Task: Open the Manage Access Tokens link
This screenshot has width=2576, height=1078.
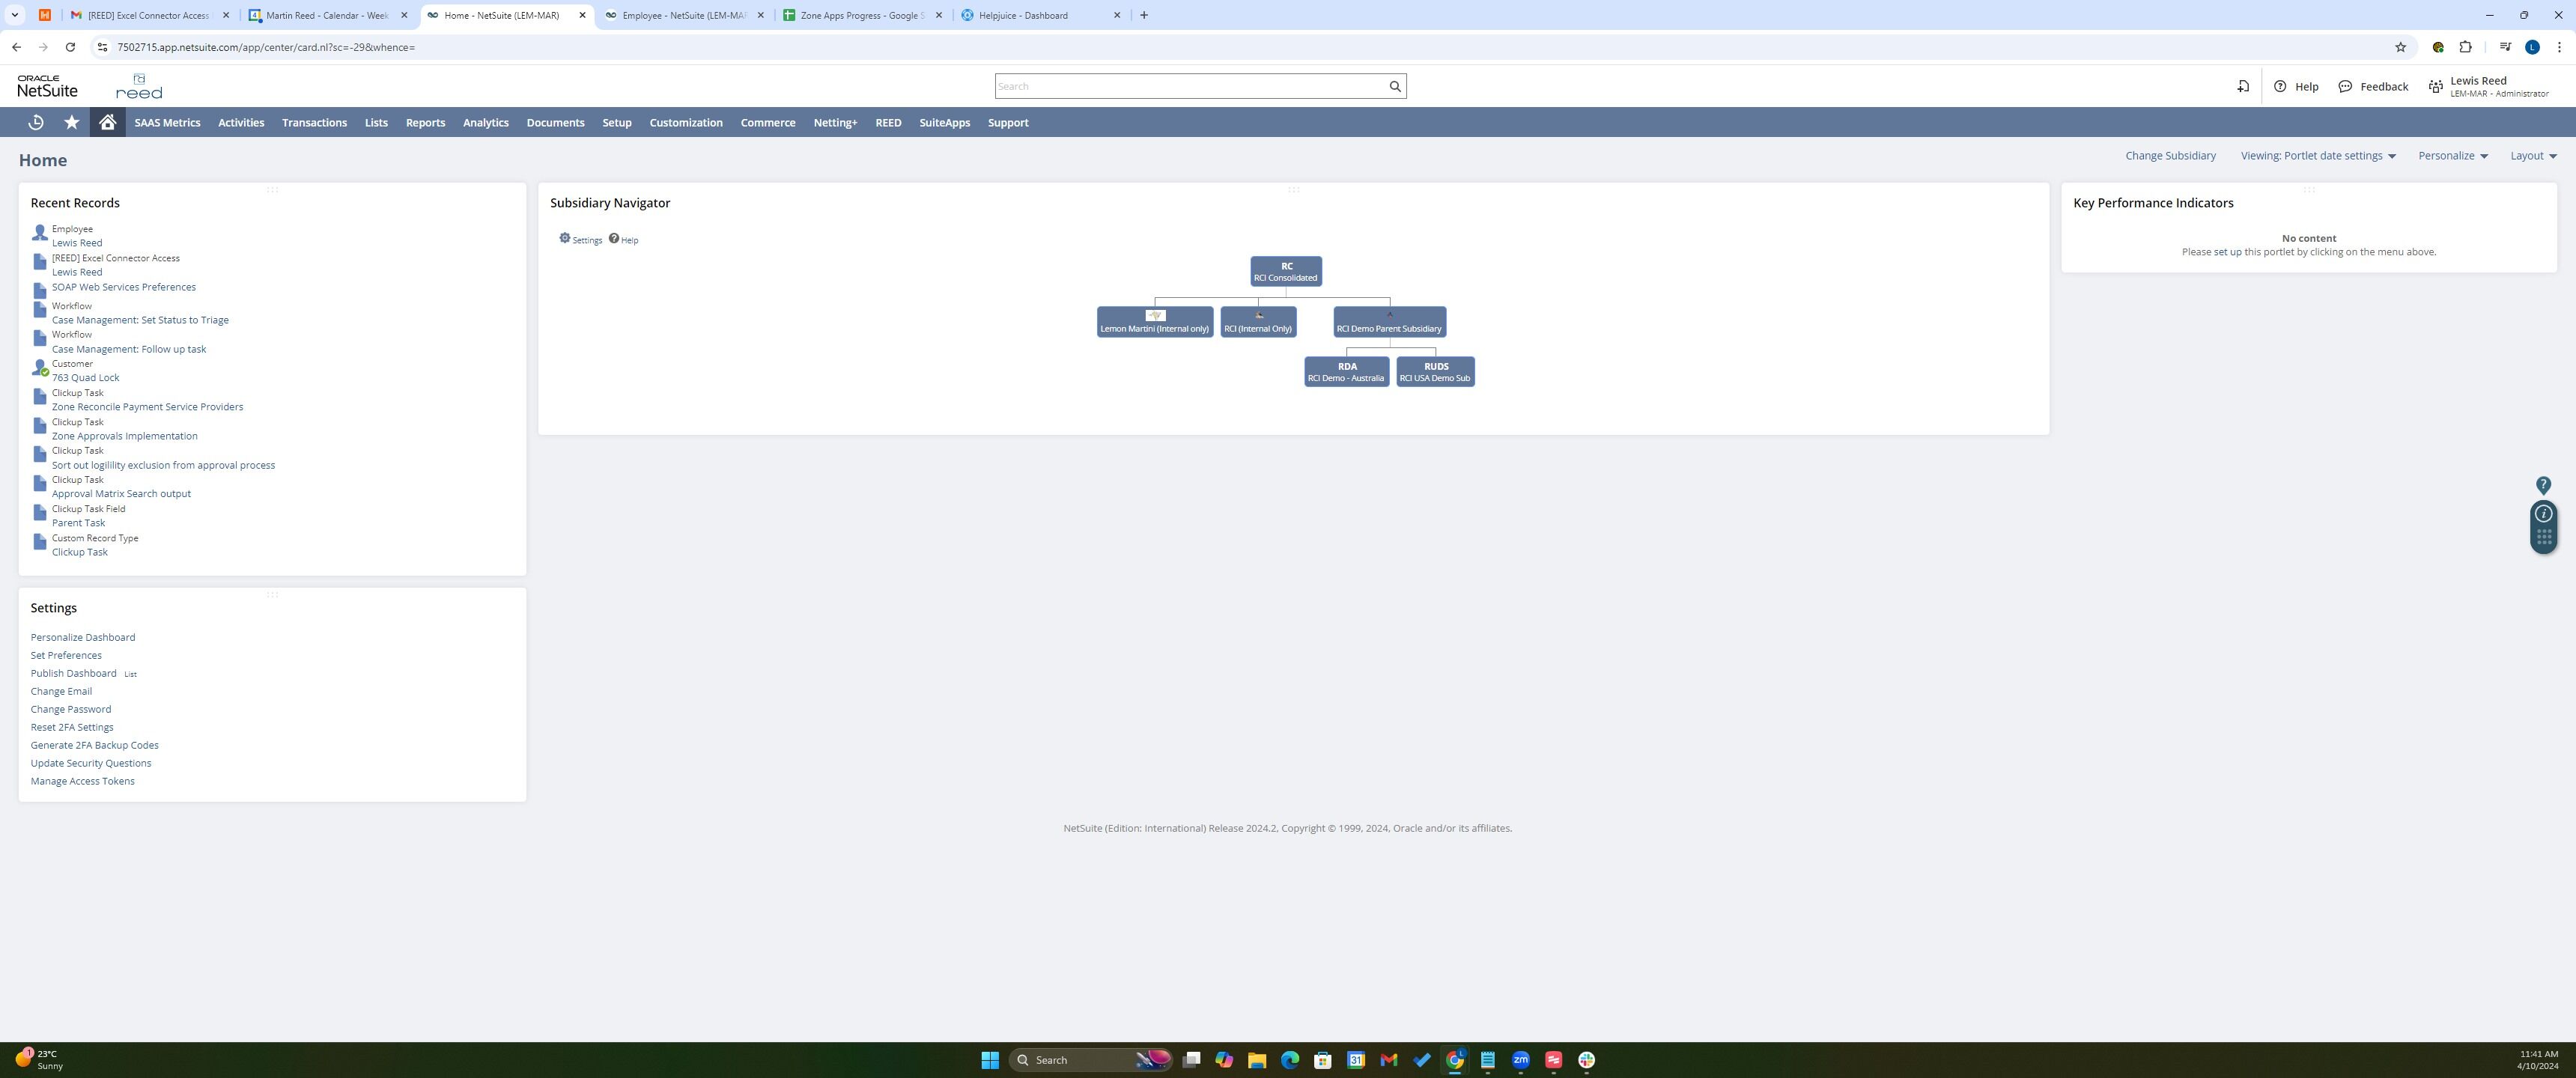Action: 82,781
